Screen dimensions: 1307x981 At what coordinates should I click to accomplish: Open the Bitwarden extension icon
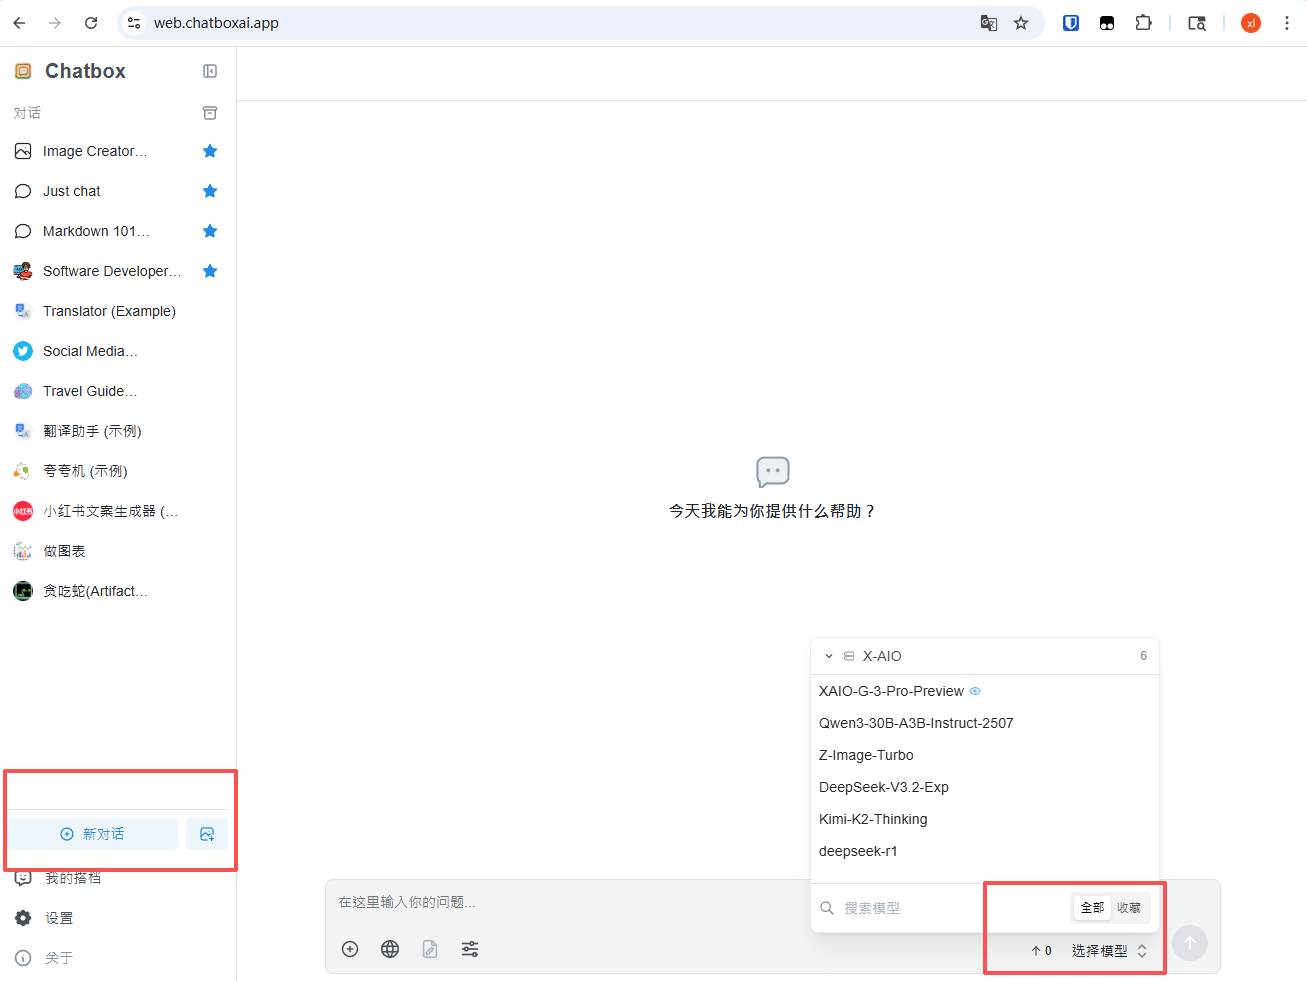(1071, 23)
